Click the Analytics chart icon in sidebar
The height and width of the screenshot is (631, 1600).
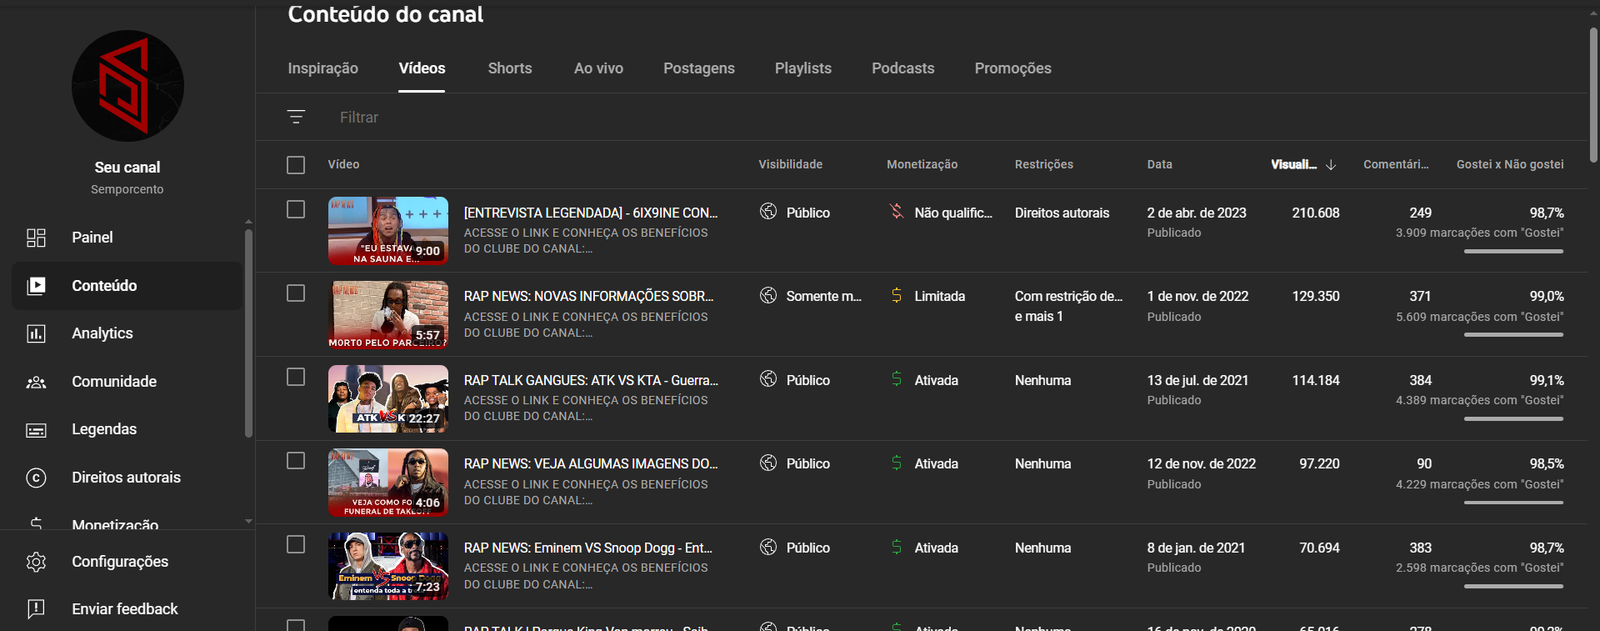point(36,333)
